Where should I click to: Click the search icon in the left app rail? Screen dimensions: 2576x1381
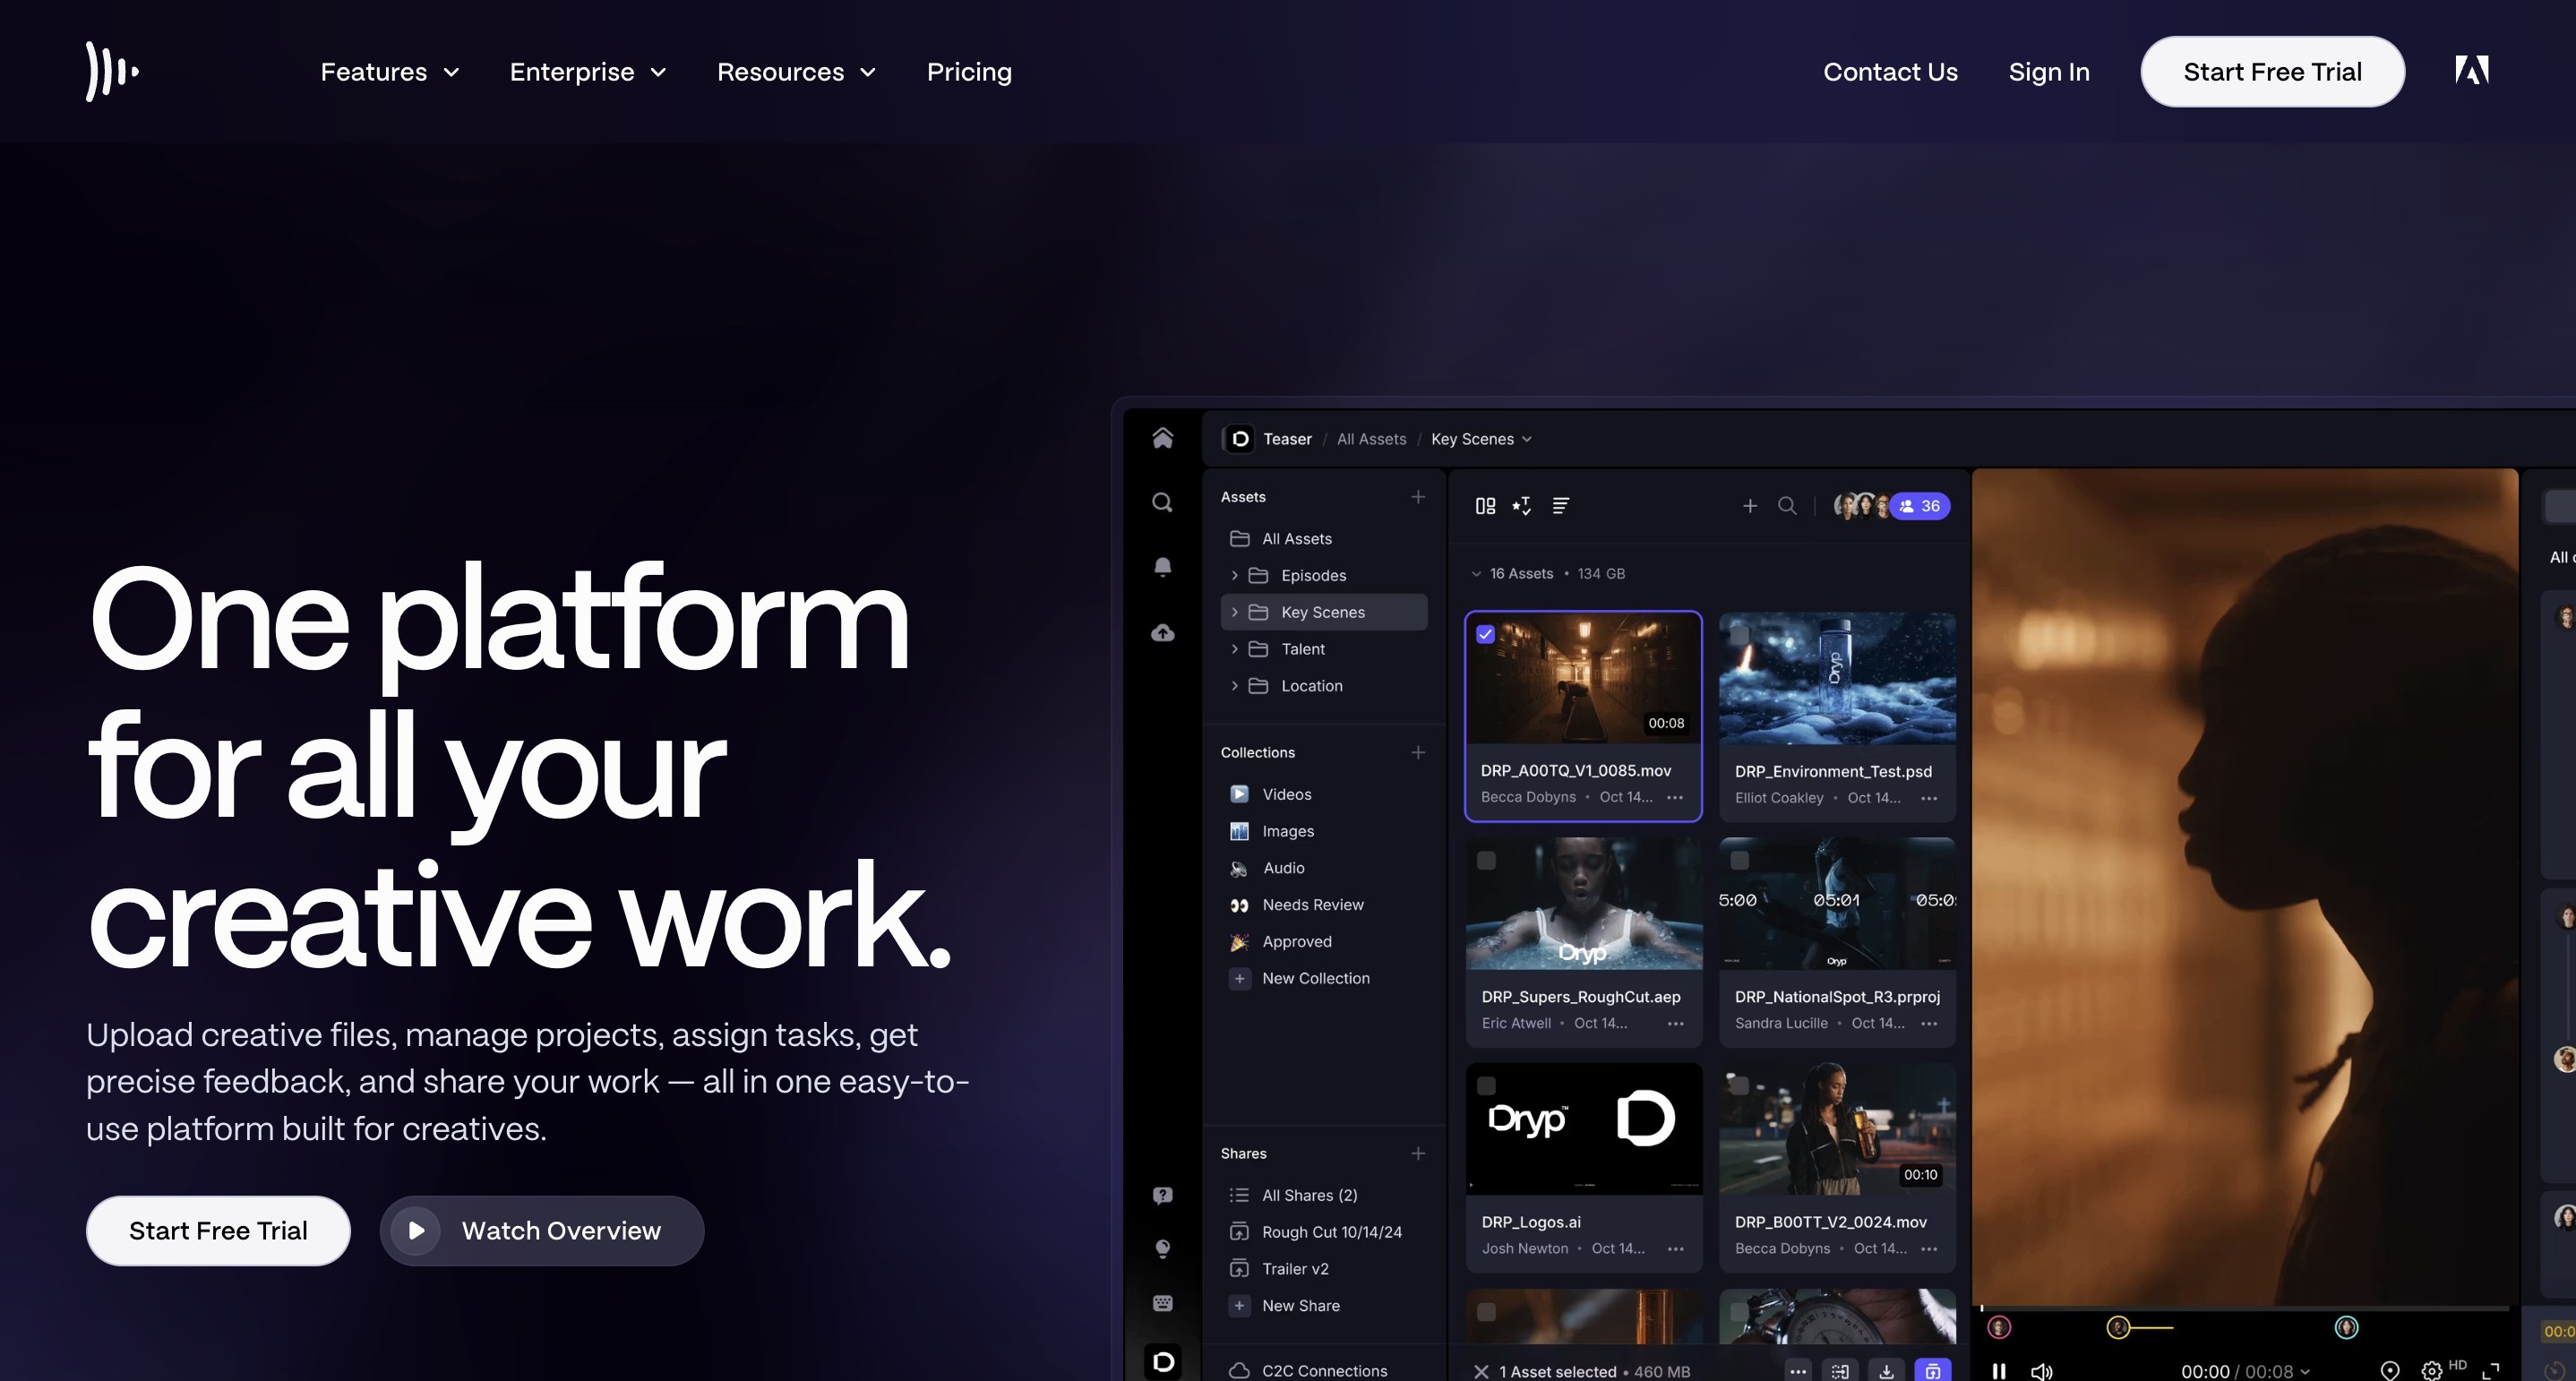(x=1162, y=502)
